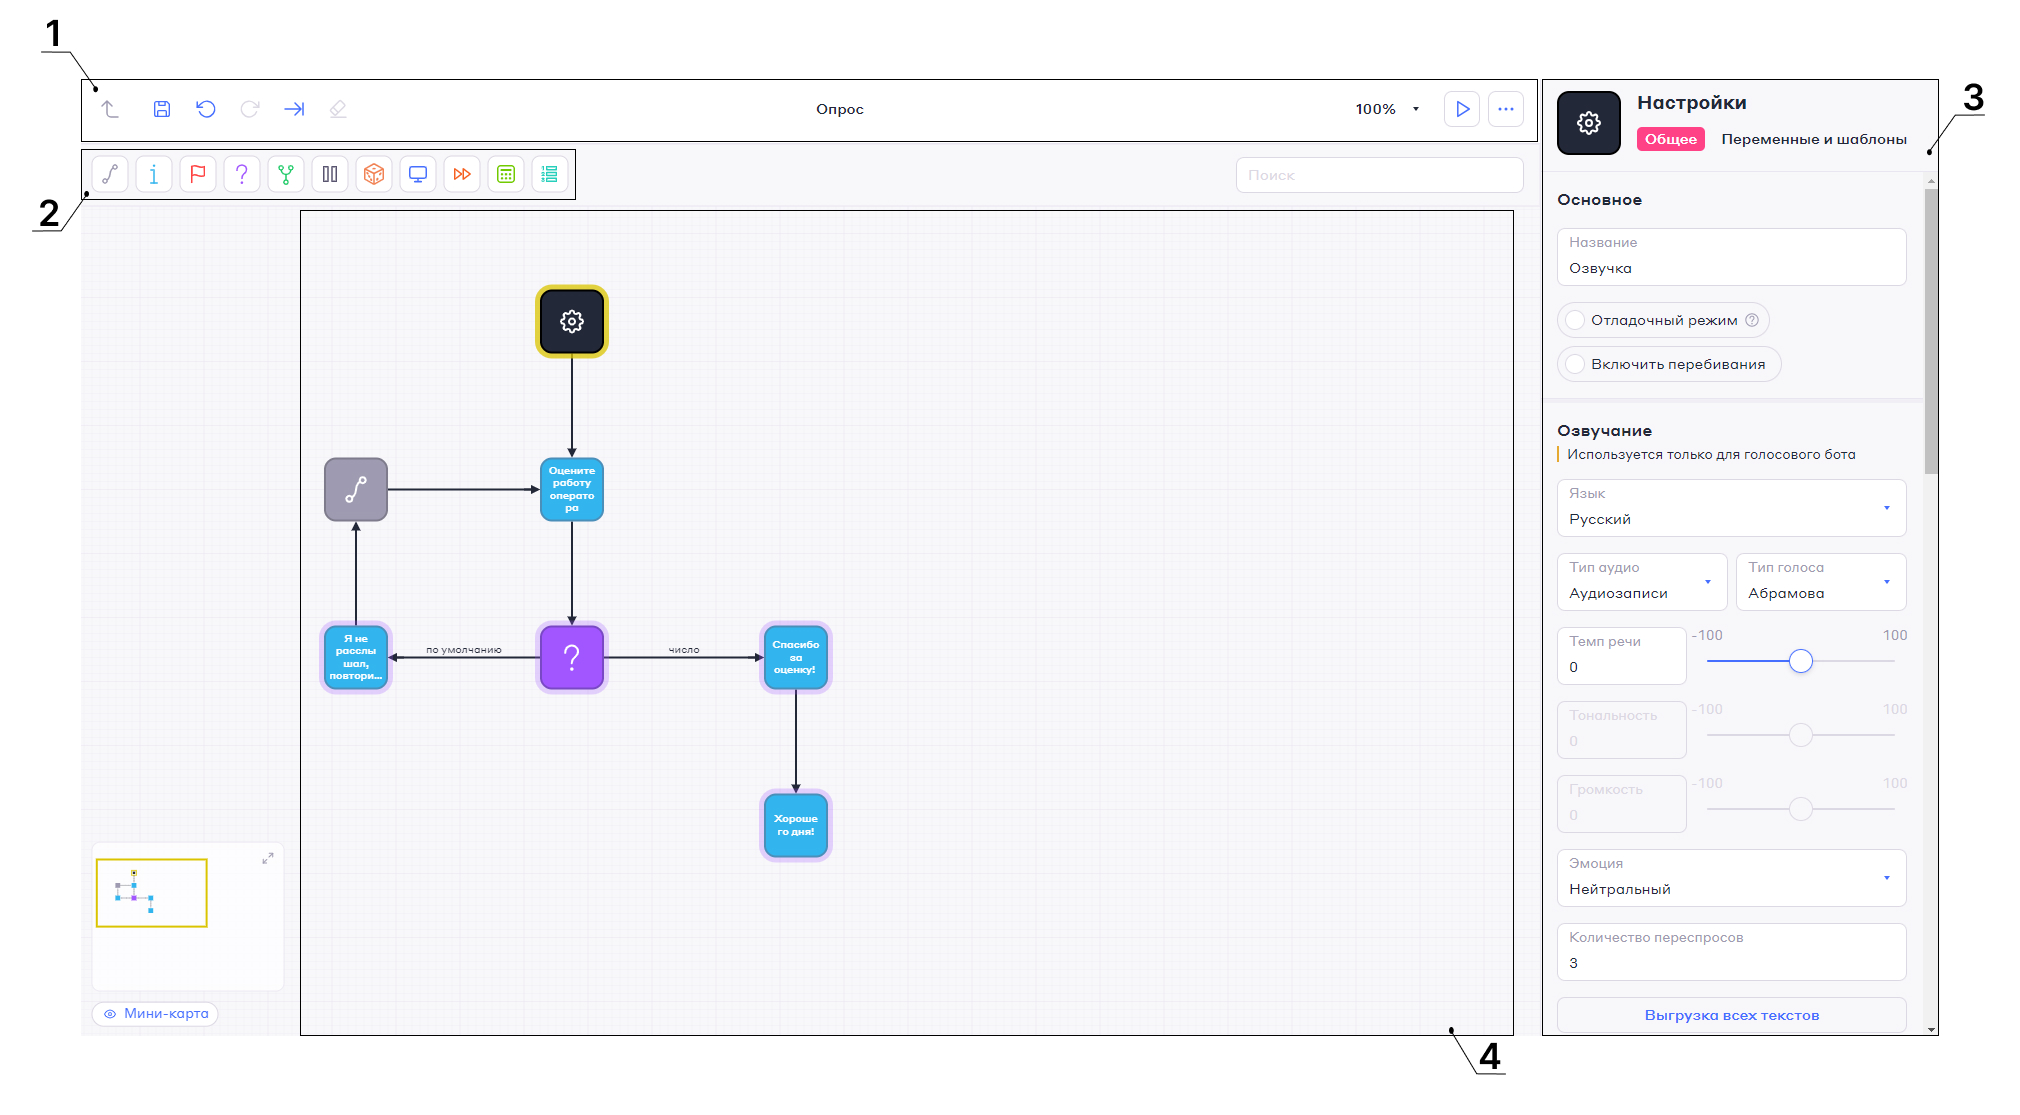Add a green branch fork node from the palette
Viewport: 2020px width, 1115px height.
click(x=286, y=174)
